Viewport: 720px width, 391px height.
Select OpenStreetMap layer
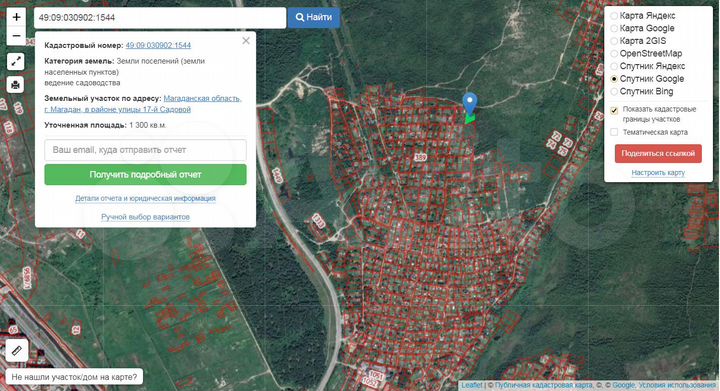[614, 54]
